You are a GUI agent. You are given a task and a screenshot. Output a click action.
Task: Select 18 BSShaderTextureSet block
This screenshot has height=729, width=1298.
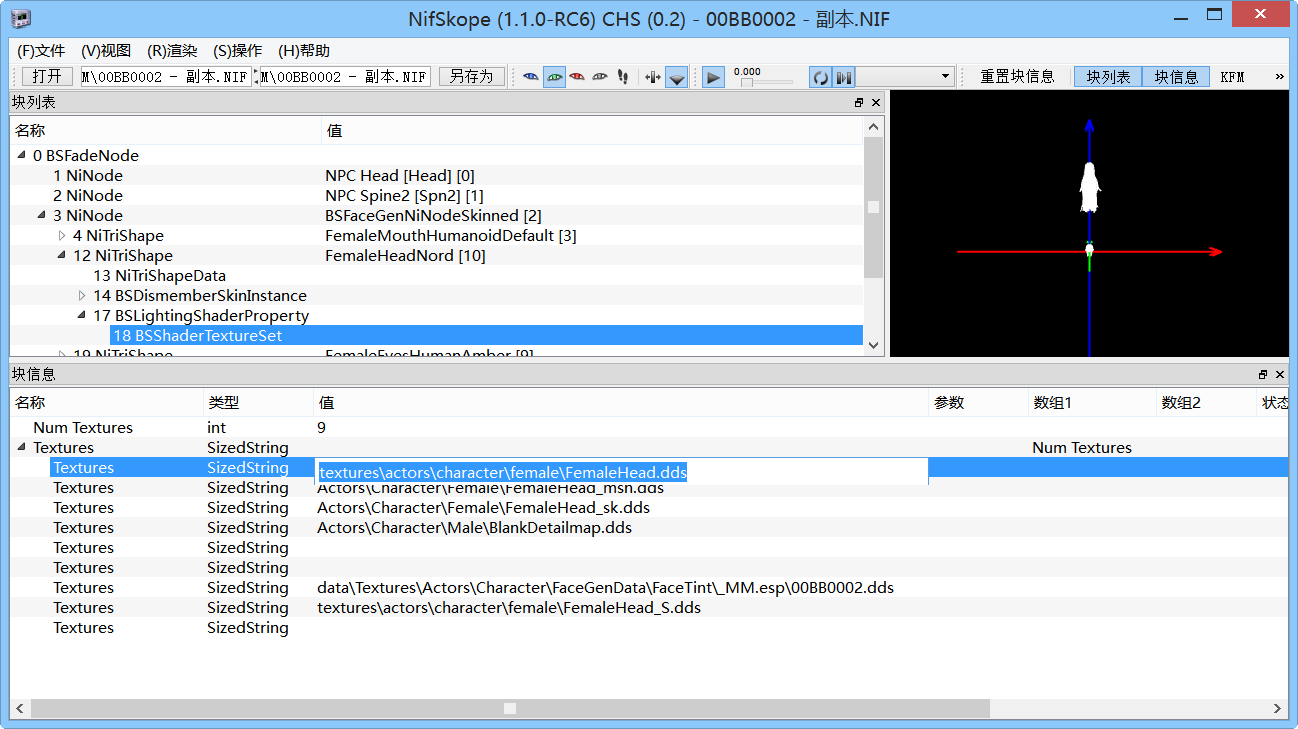[x=197, y=336]
